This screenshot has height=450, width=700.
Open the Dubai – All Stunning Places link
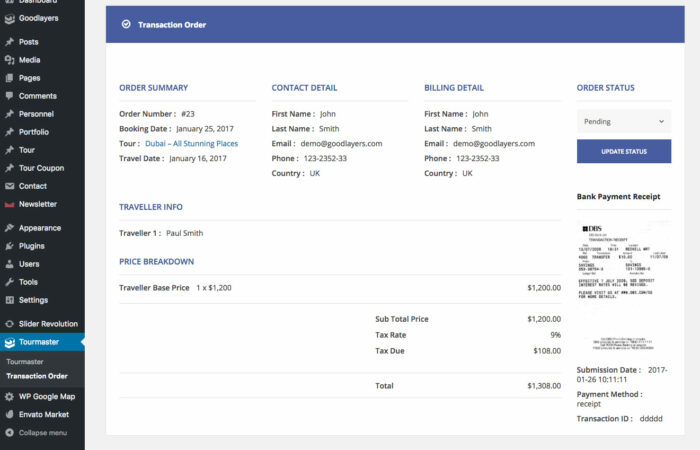(191, 143)
